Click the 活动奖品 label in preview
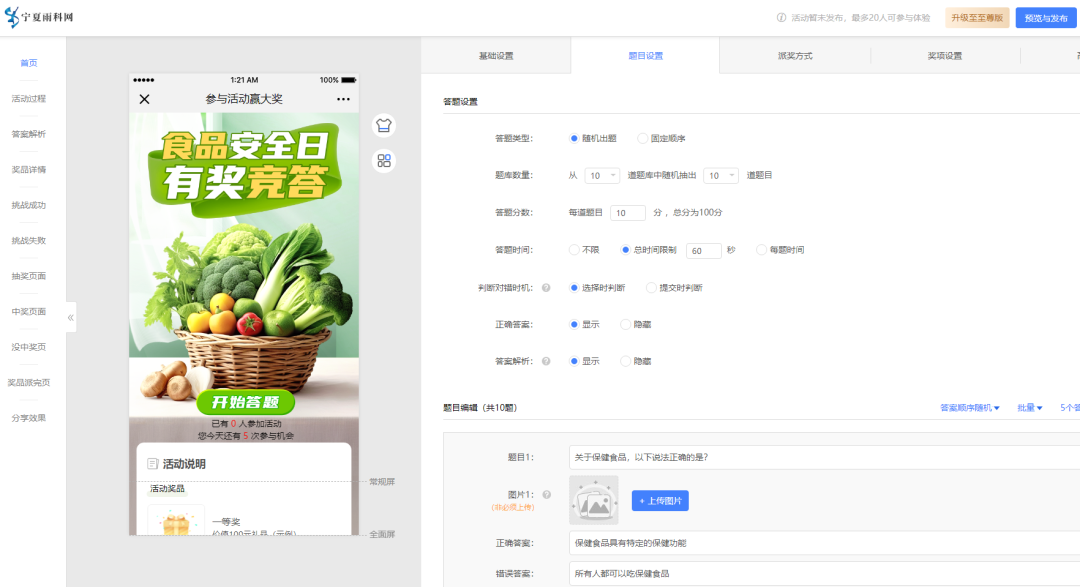Image resolution: width=1080 pixels, height=587 pixels. (167, 488)
